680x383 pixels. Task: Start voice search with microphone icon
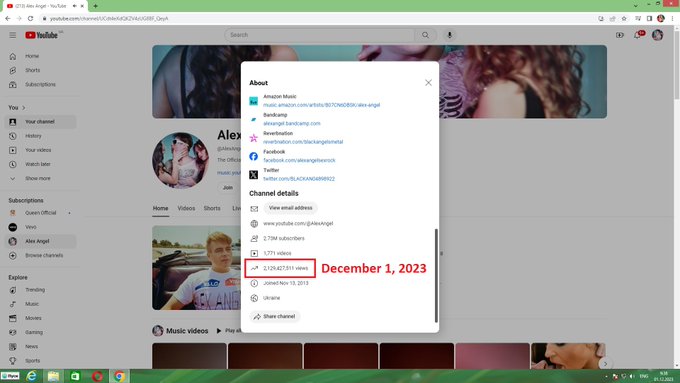449,35
